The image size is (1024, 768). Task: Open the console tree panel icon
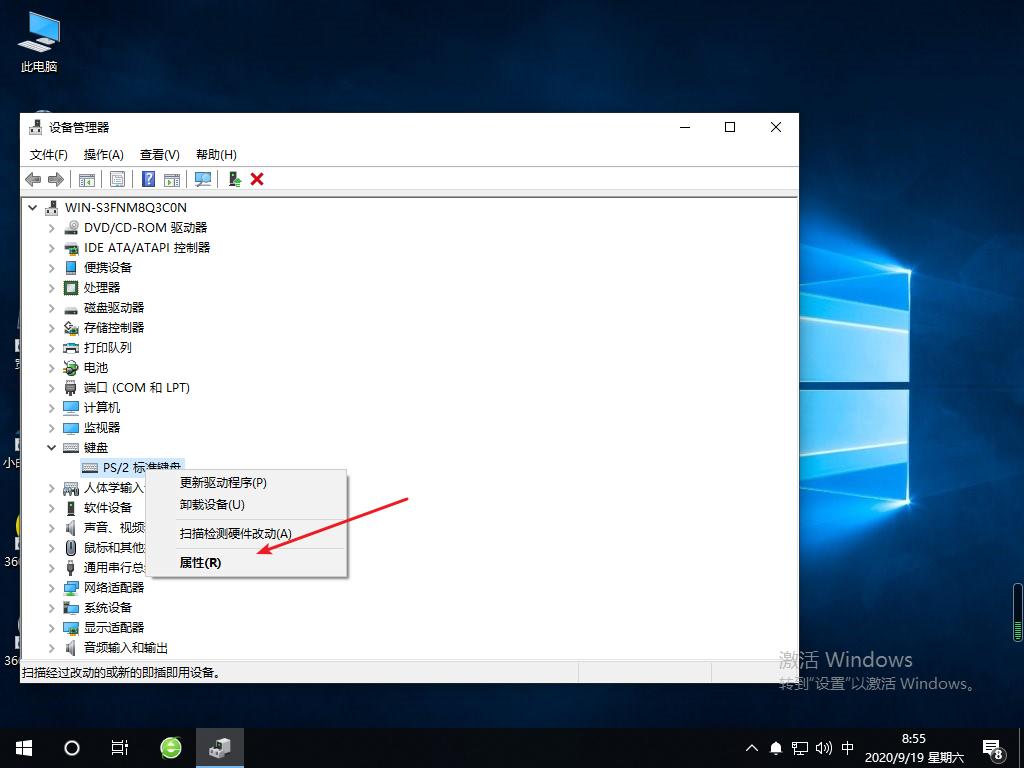pos(87,179)
